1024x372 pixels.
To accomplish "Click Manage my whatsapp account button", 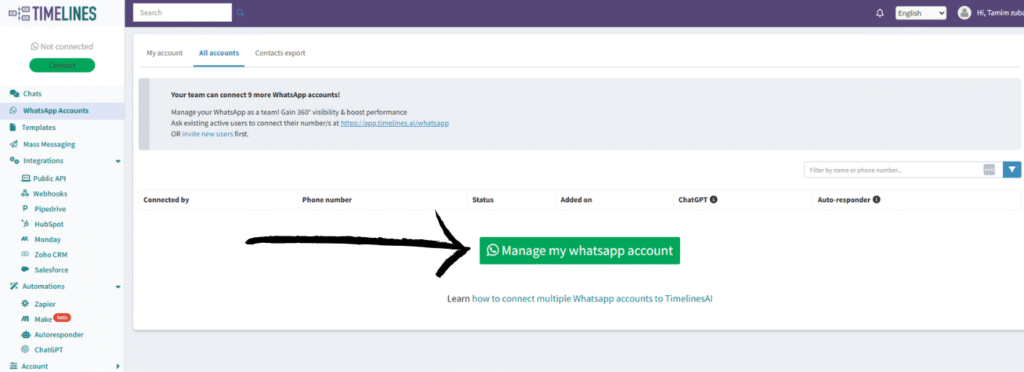I will click(579, 251).
